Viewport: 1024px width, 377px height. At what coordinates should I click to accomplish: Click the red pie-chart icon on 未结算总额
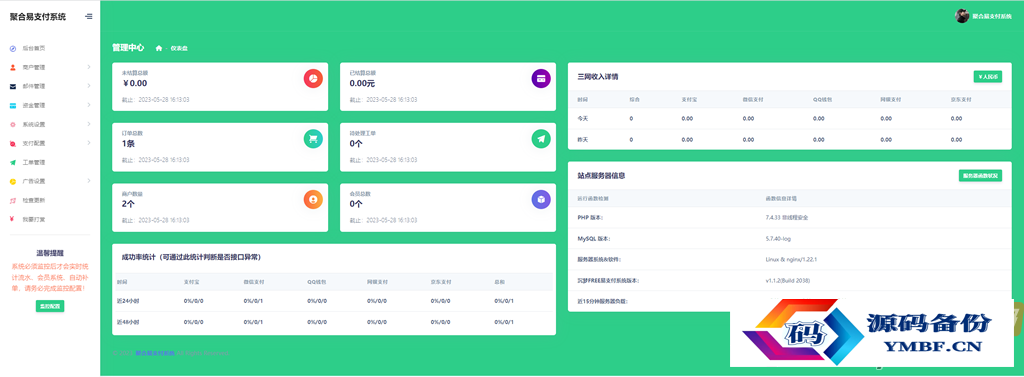pyautogui.click(x=313, y=78)
